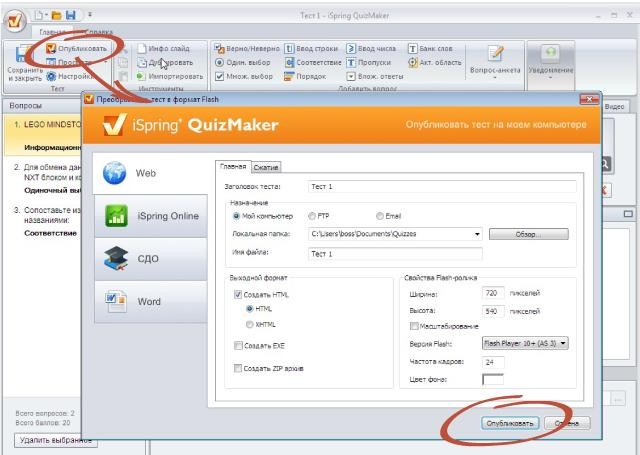
Task: Click the Вопрос-анкета icon
Action: pyautogui.click(x=495, y=54)
